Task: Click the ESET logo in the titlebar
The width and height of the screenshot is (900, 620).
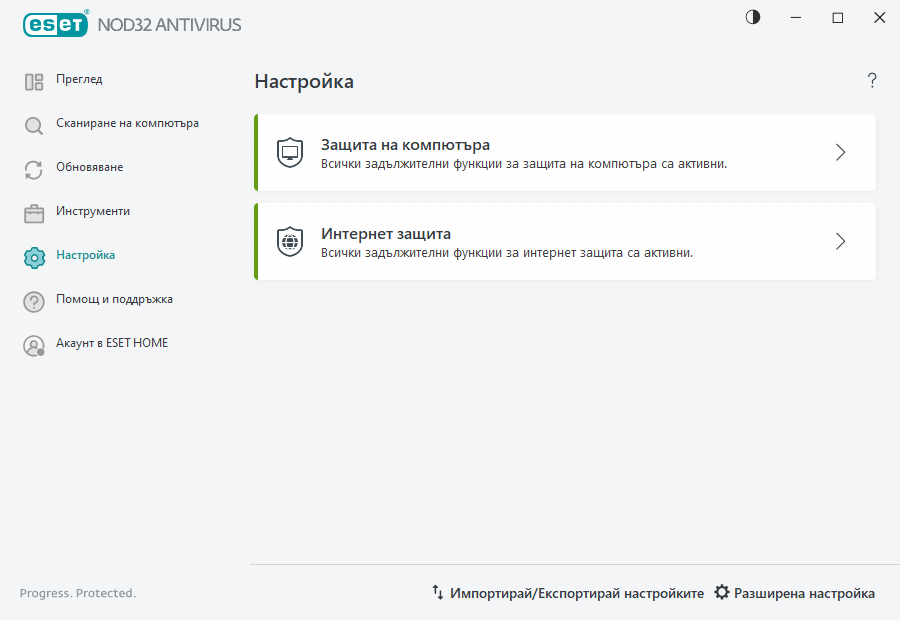Action: point(55,24)
